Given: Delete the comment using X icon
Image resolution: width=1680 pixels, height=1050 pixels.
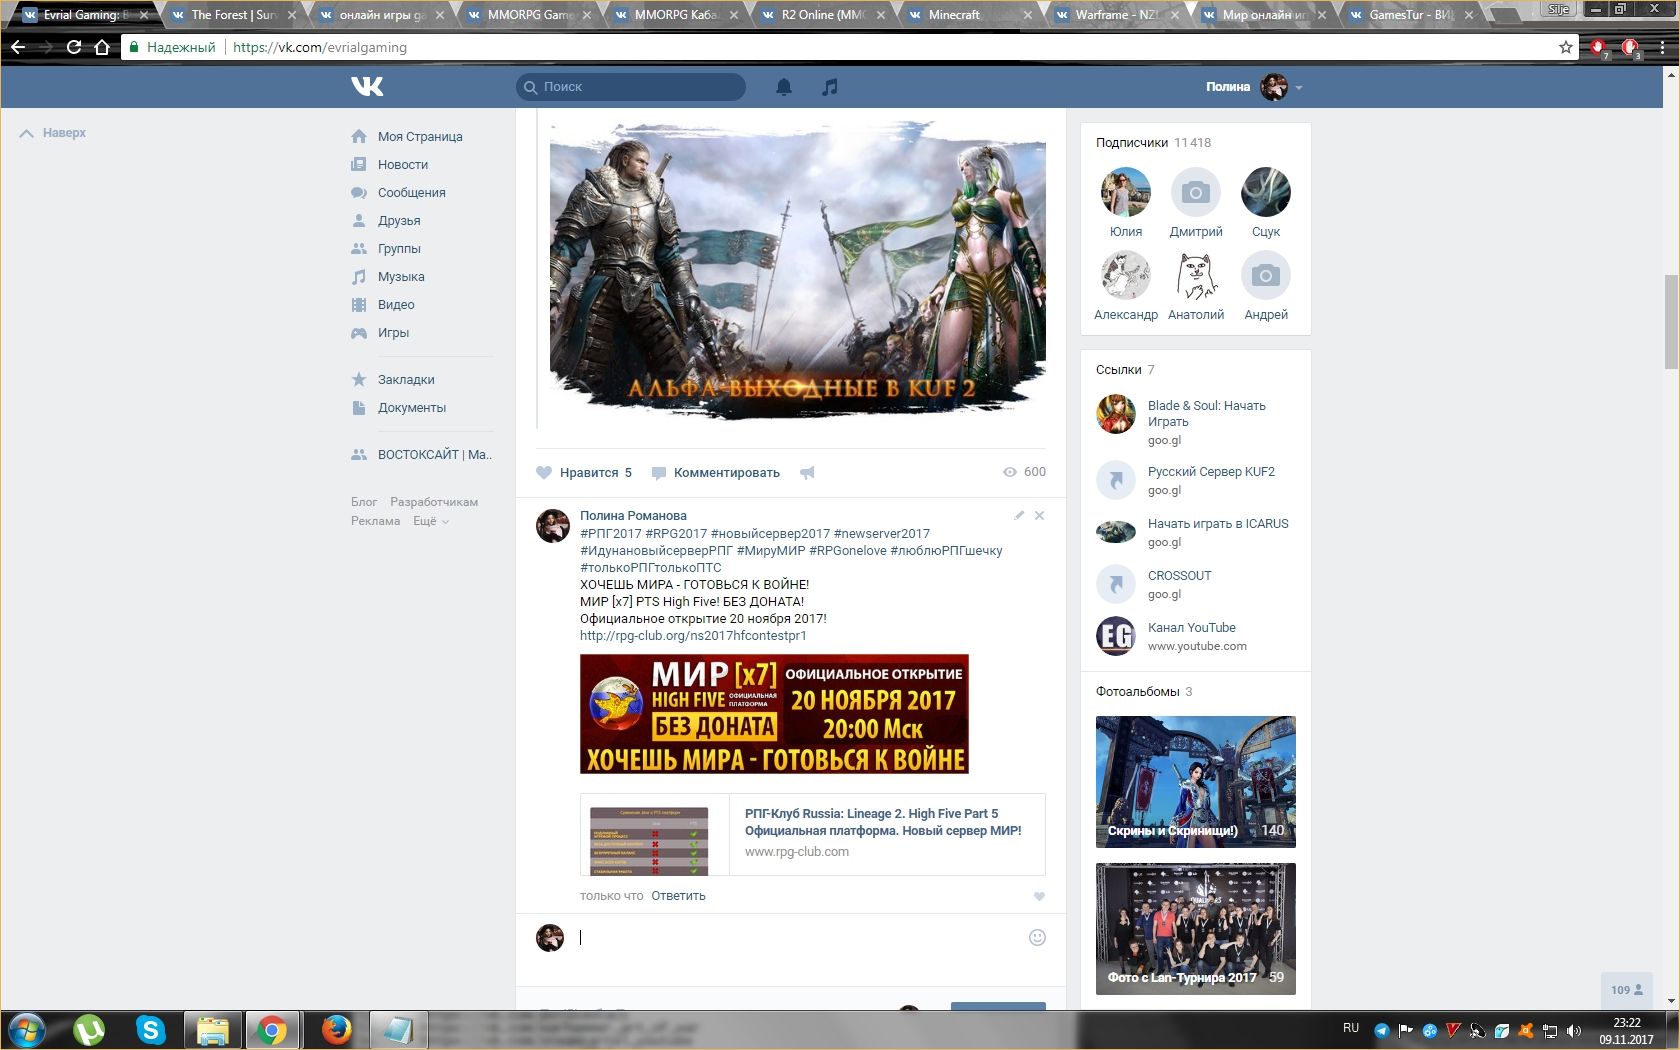Looking at the screenshot, I should [x=1039, y=515].
